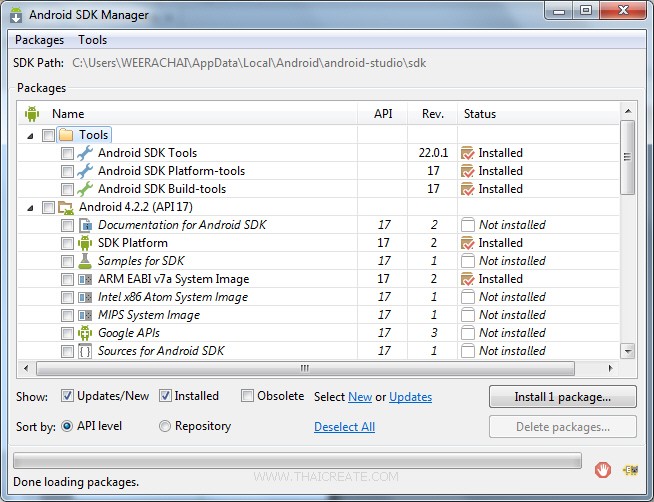Viewport: 654px width, 502px height.
Task: Click the New selection link
Action: 360,397
